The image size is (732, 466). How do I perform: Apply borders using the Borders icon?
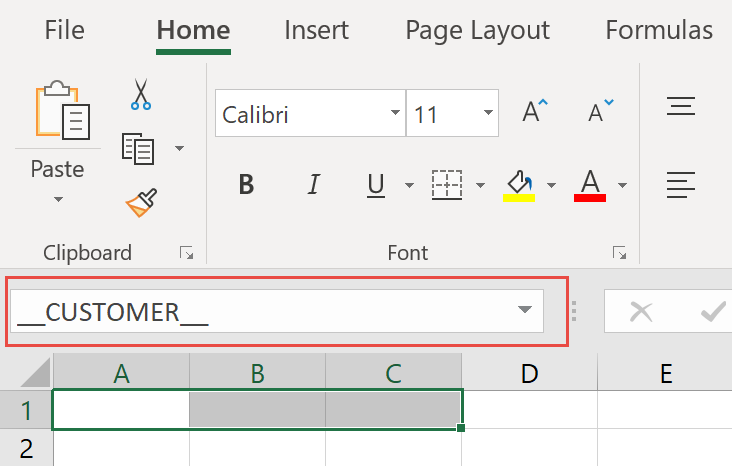[447, 185]
